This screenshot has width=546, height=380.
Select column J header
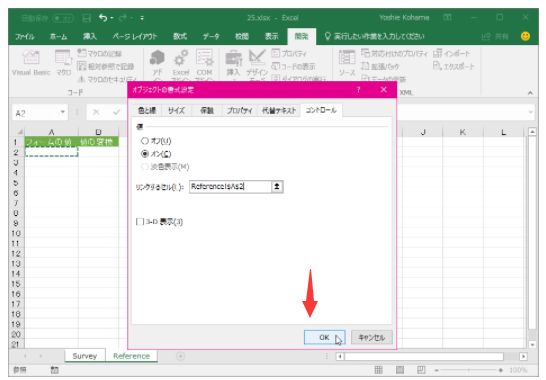[423, 132]
